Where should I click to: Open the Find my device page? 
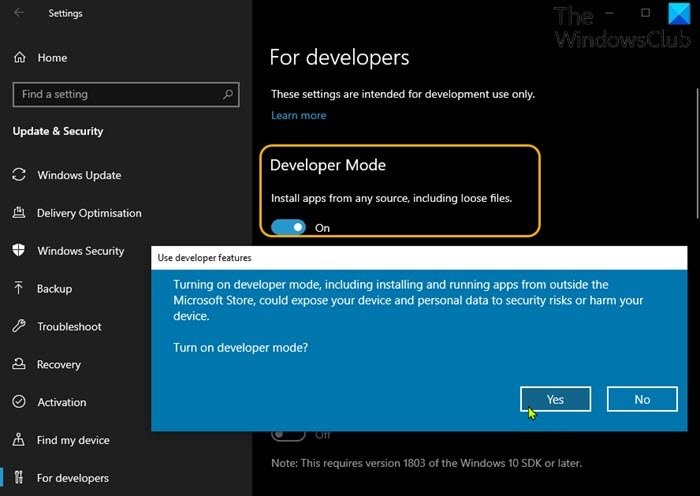click(73, 440)
